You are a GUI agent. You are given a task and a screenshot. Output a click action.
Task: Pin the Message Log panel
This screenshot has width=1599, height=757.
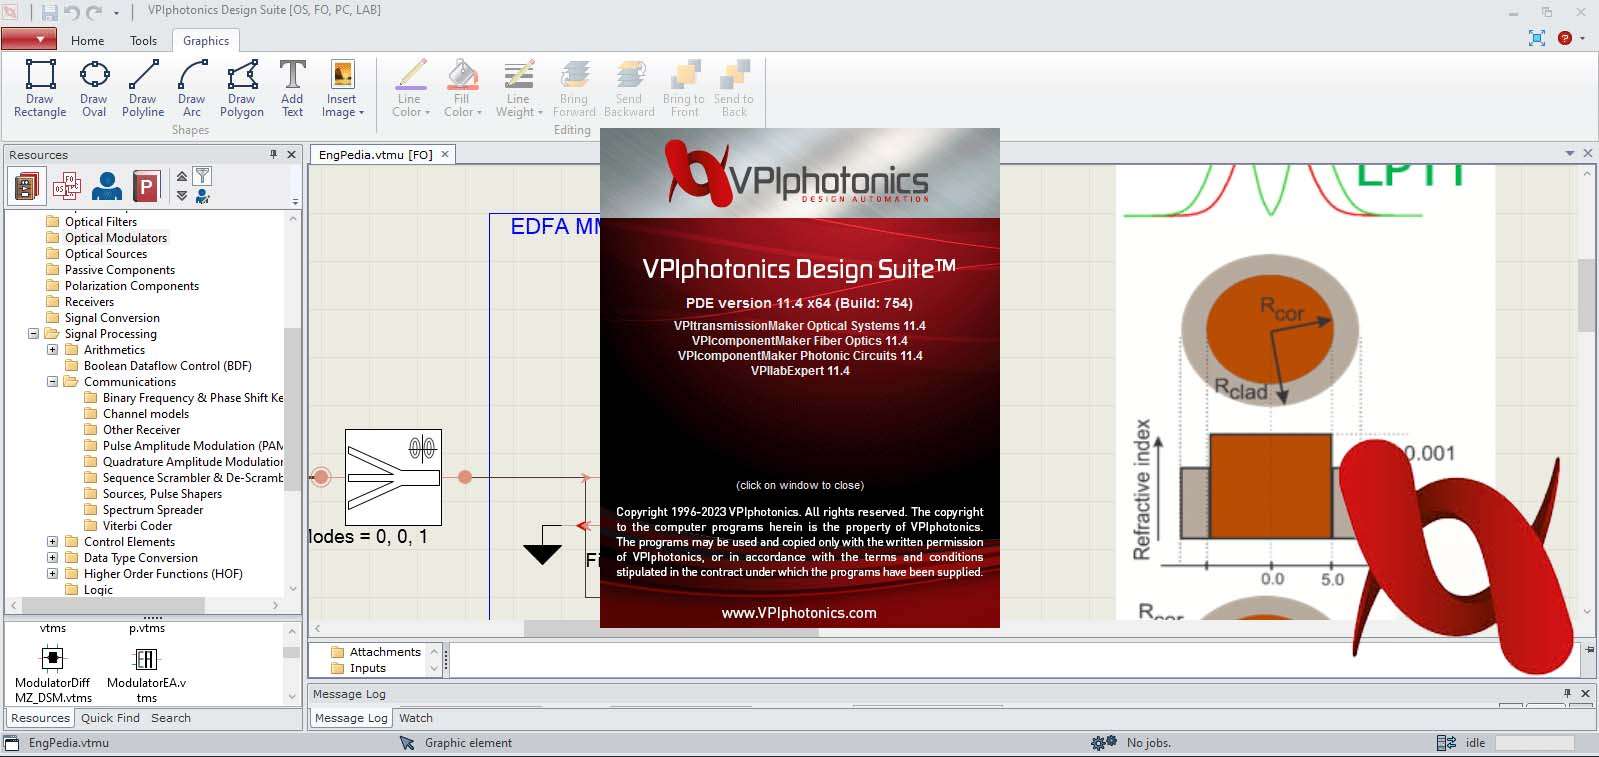1567,693
